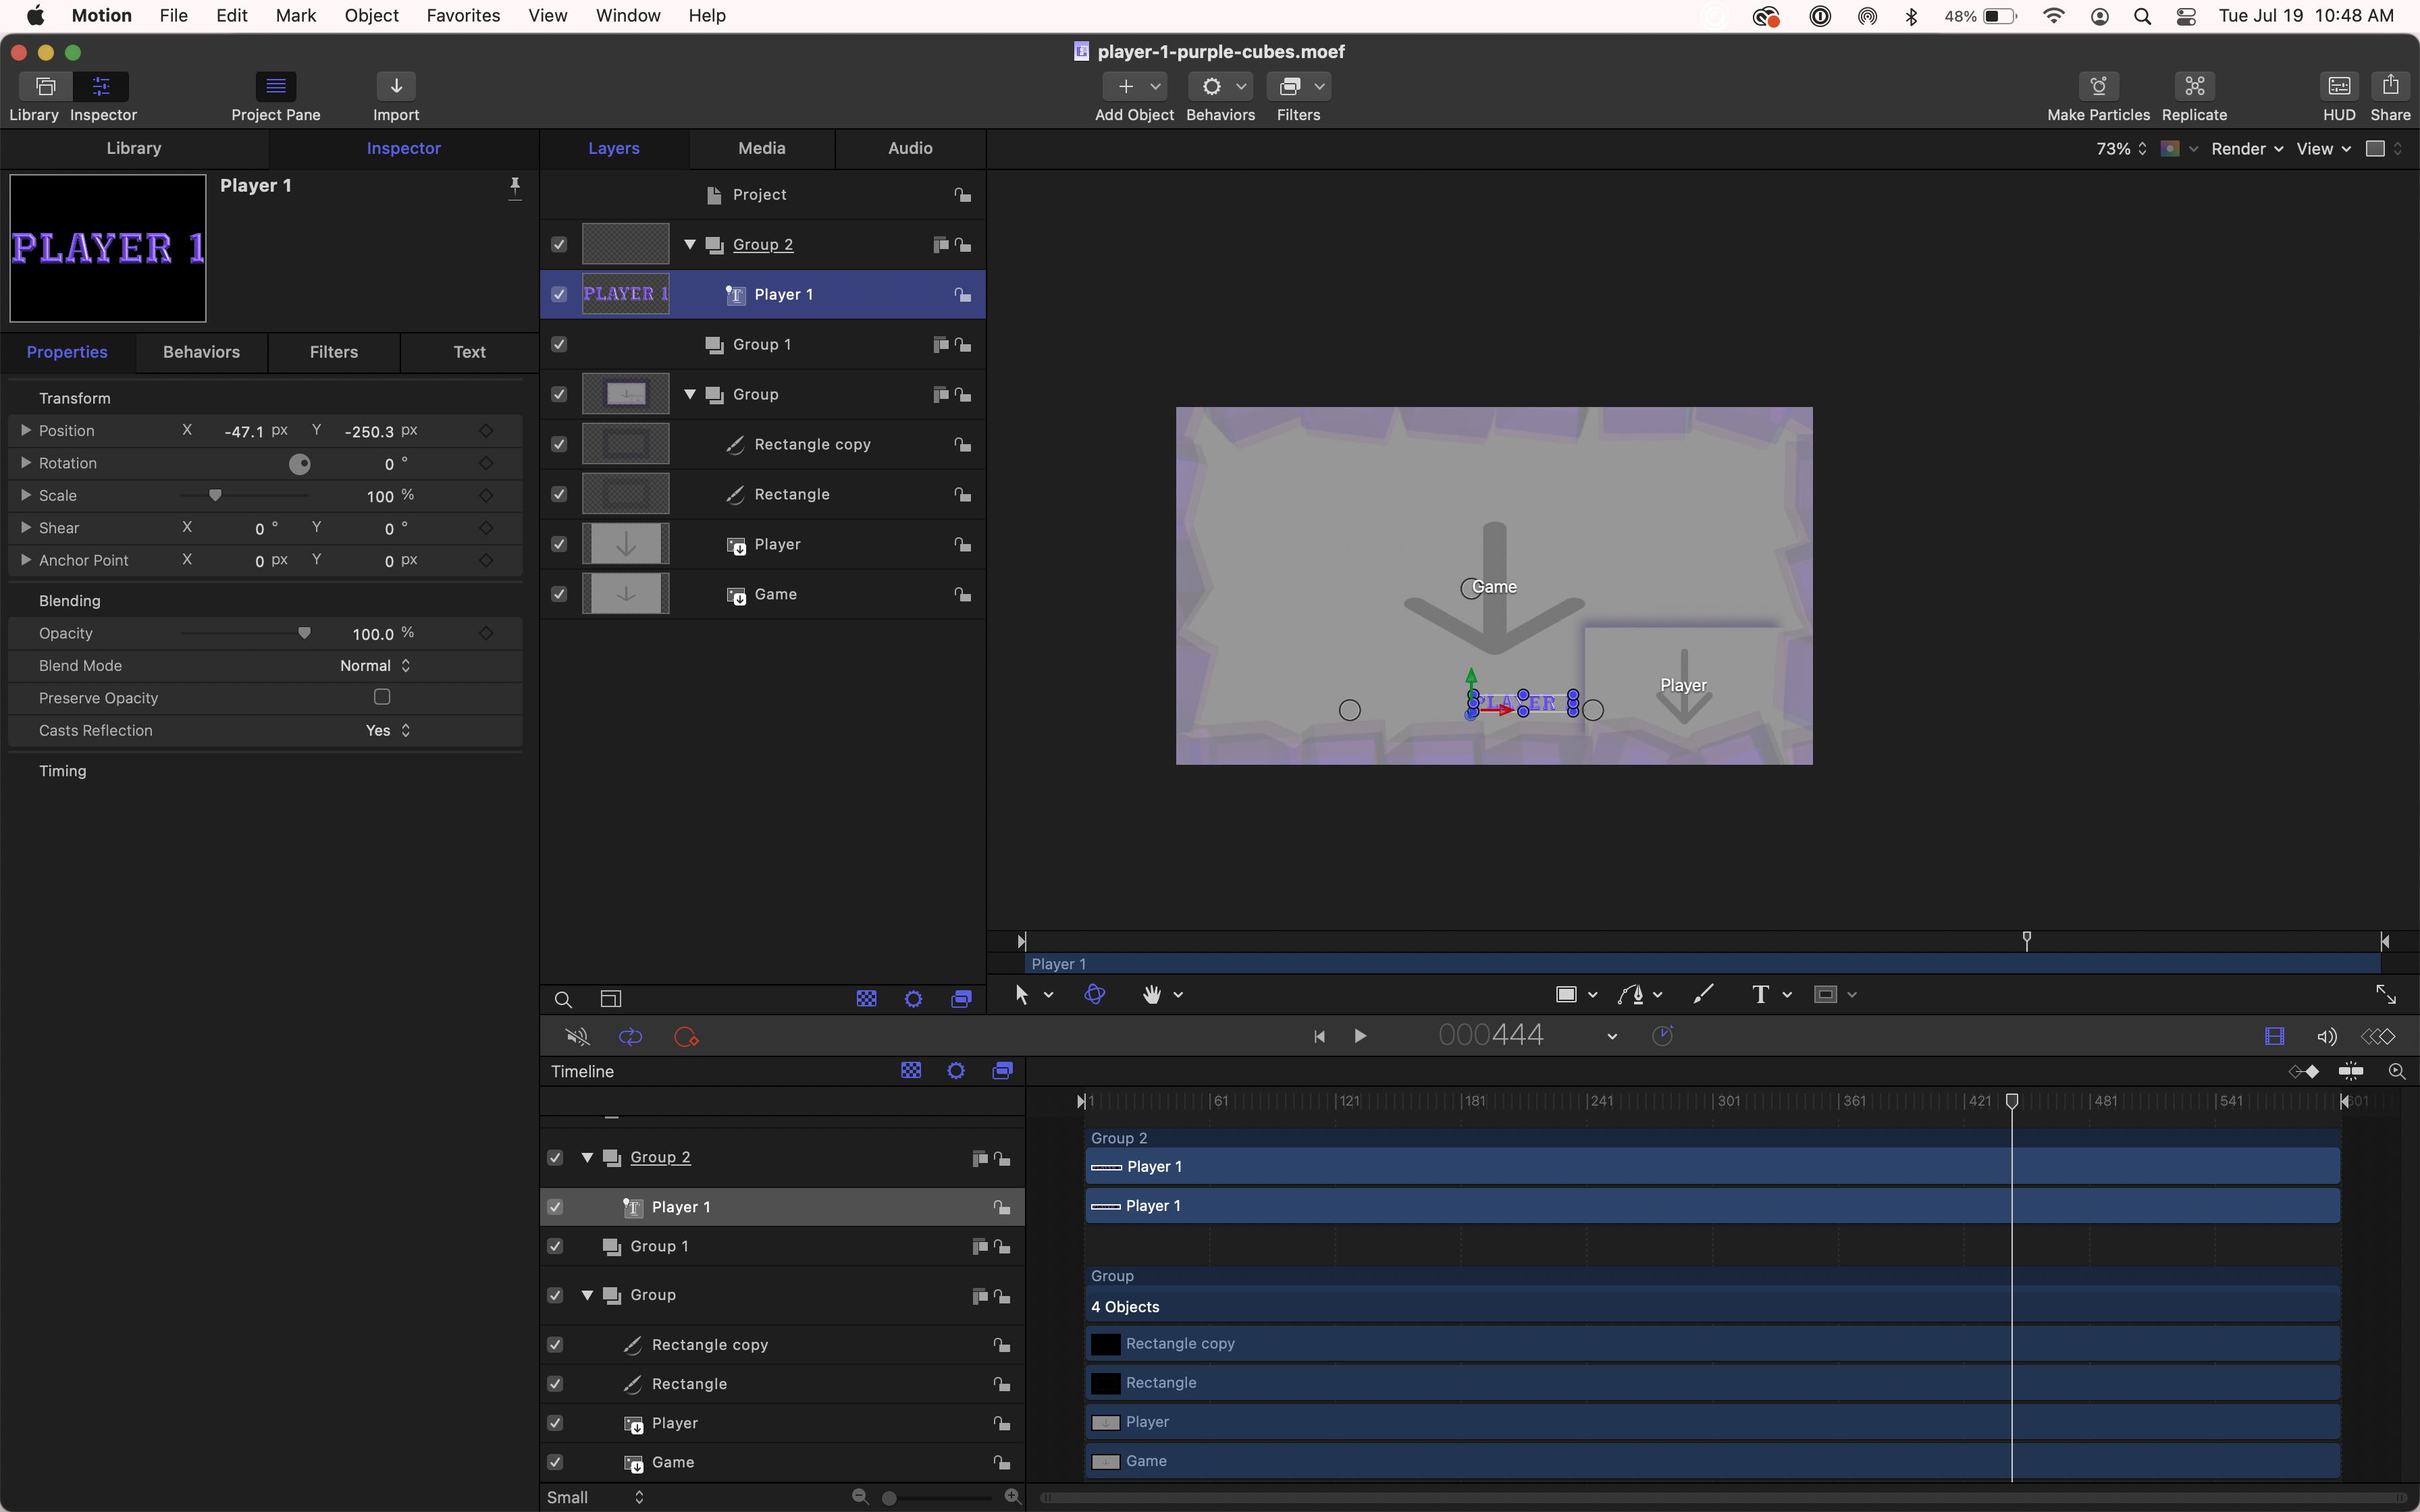Enable the Preserve Opacity checkbox

382,697
